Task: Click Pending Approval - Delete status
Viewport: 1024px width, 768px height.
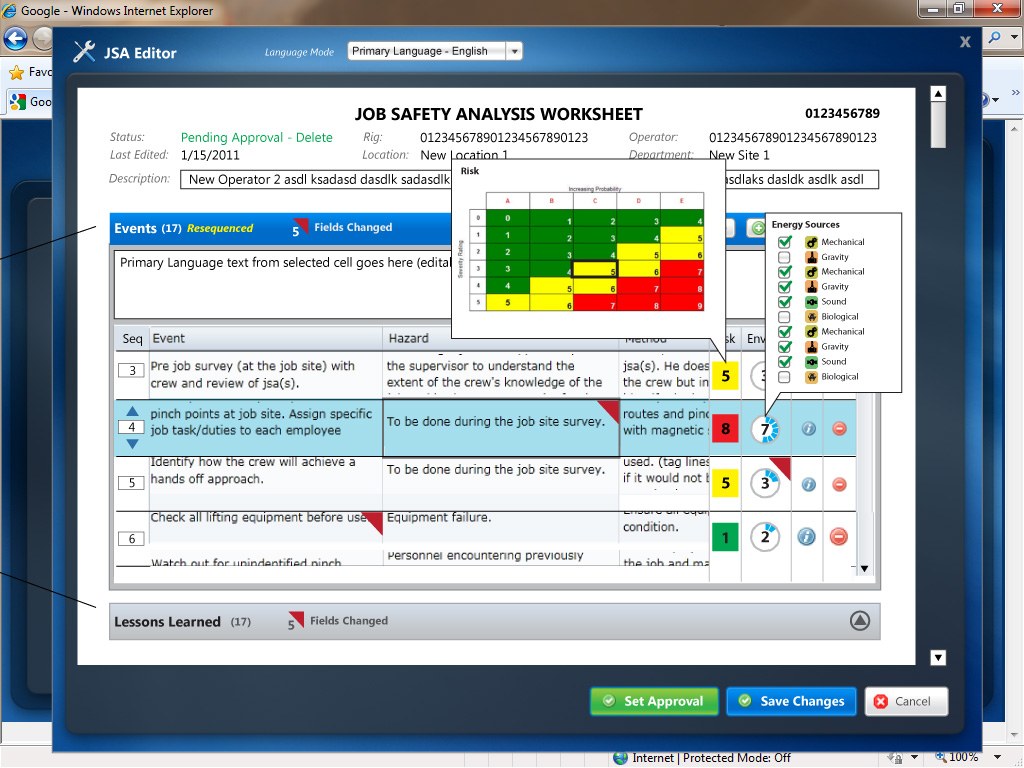Action: point(257,137)
